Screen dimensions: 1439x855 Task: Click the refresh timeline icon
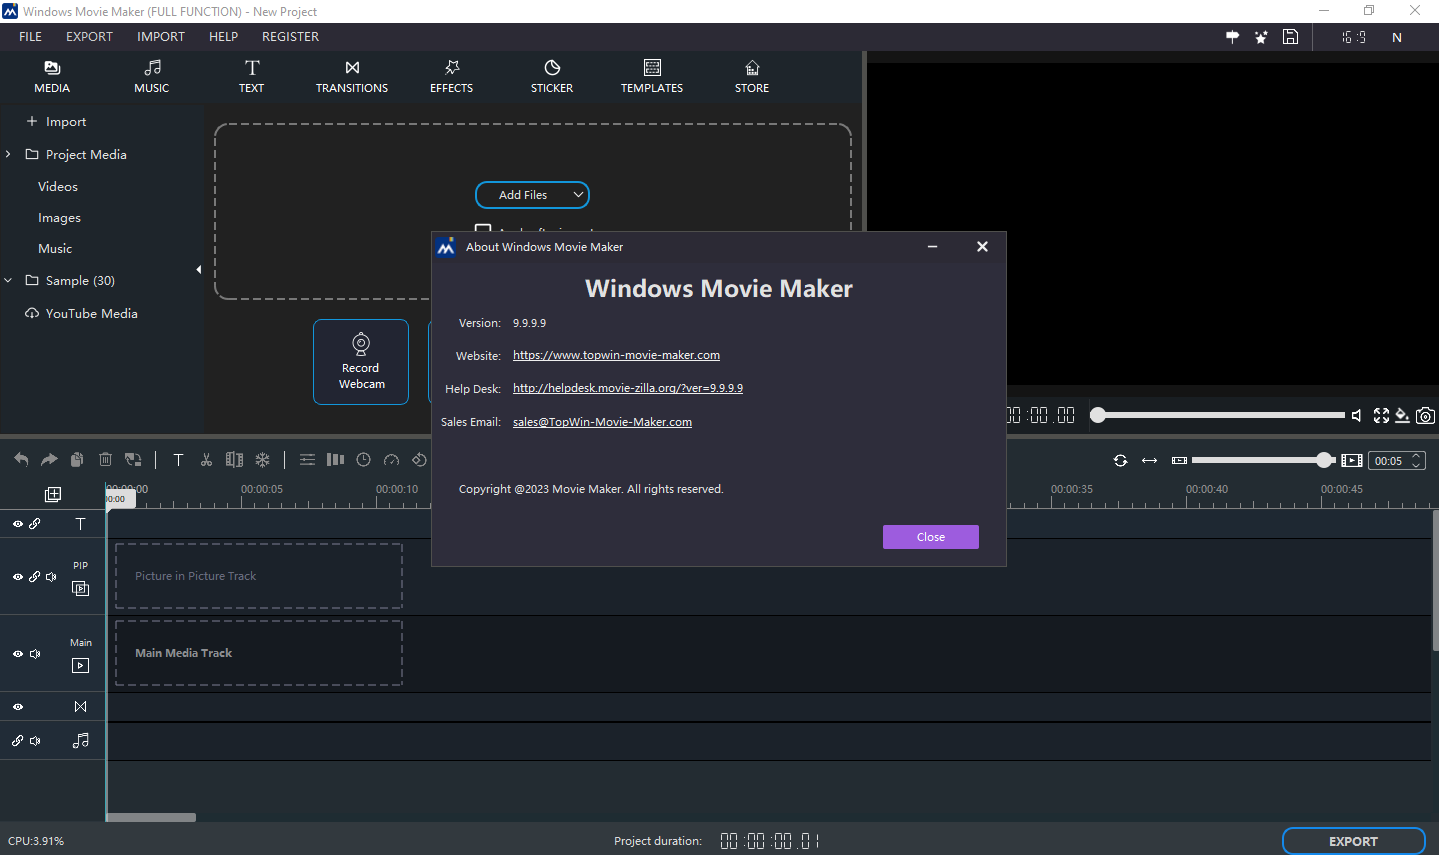click(x=1120, y=460)
